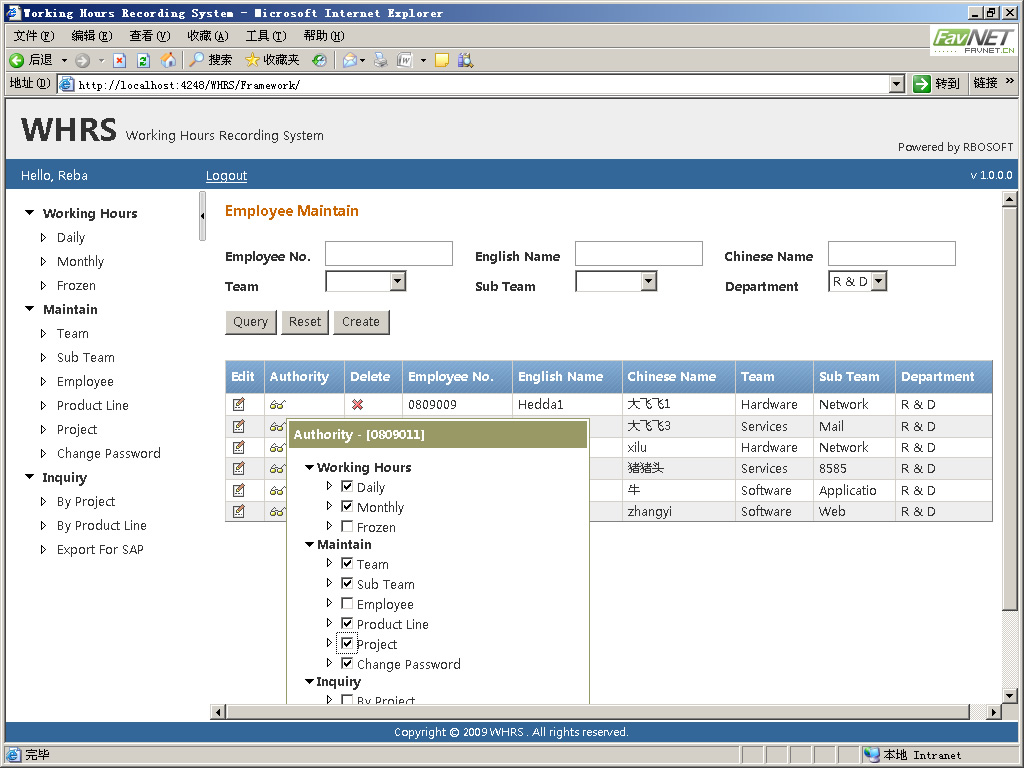This screenshot has width=1024, height=768.
Task: Click the green Go arrow icon
Action: (x=921, y=84)
